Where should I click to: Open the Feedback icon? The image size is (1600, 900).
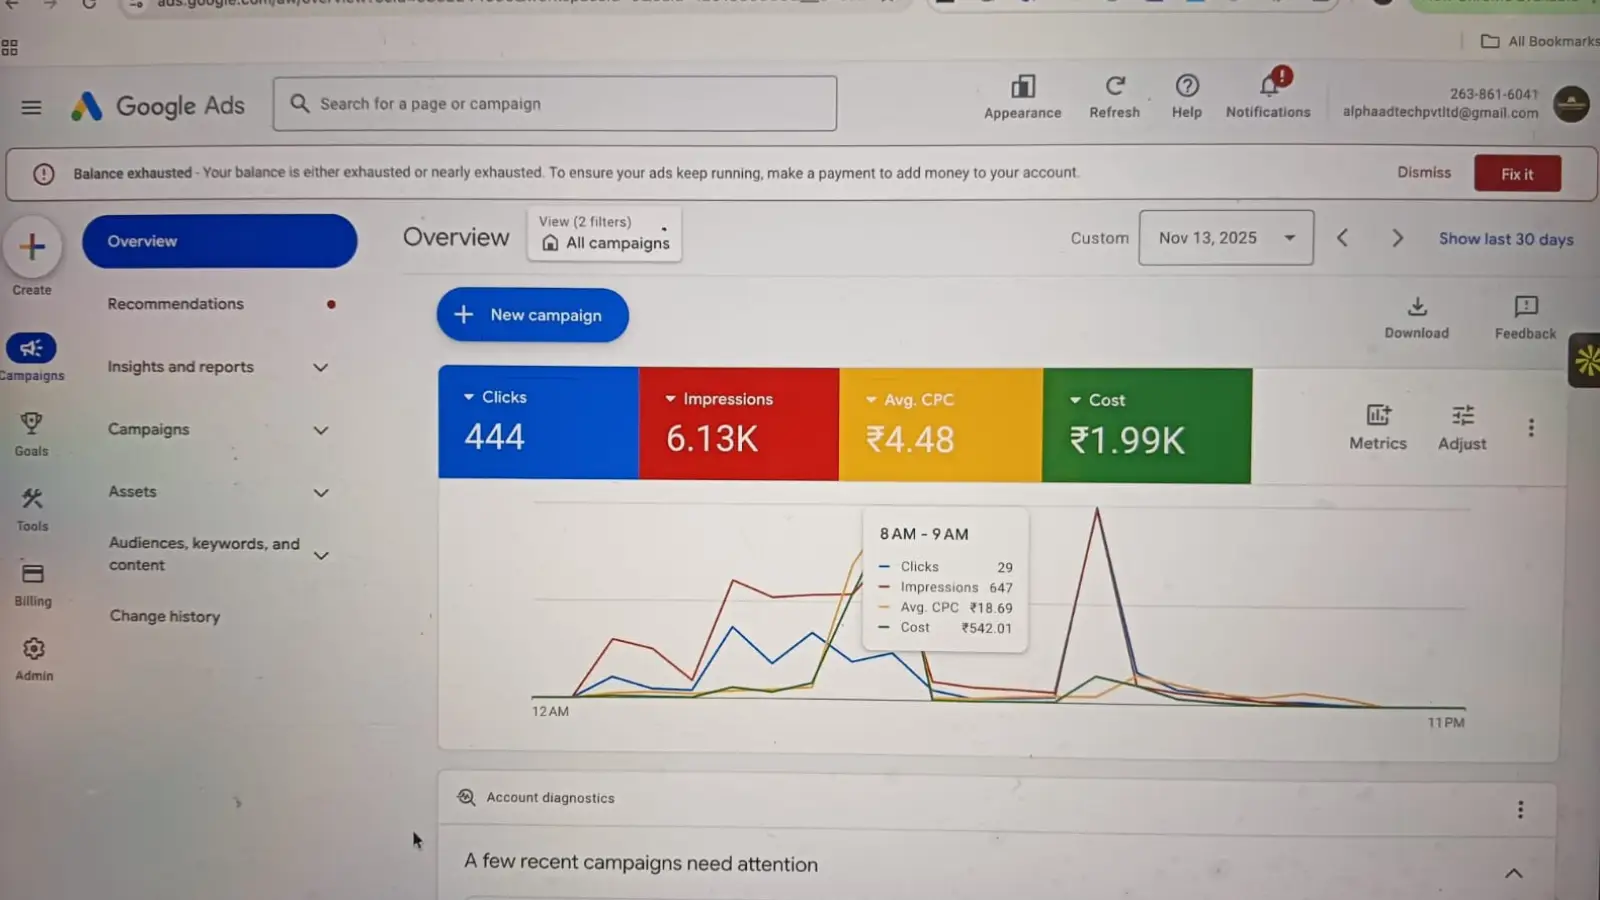pyautogui.click(x=1525, y=307)
